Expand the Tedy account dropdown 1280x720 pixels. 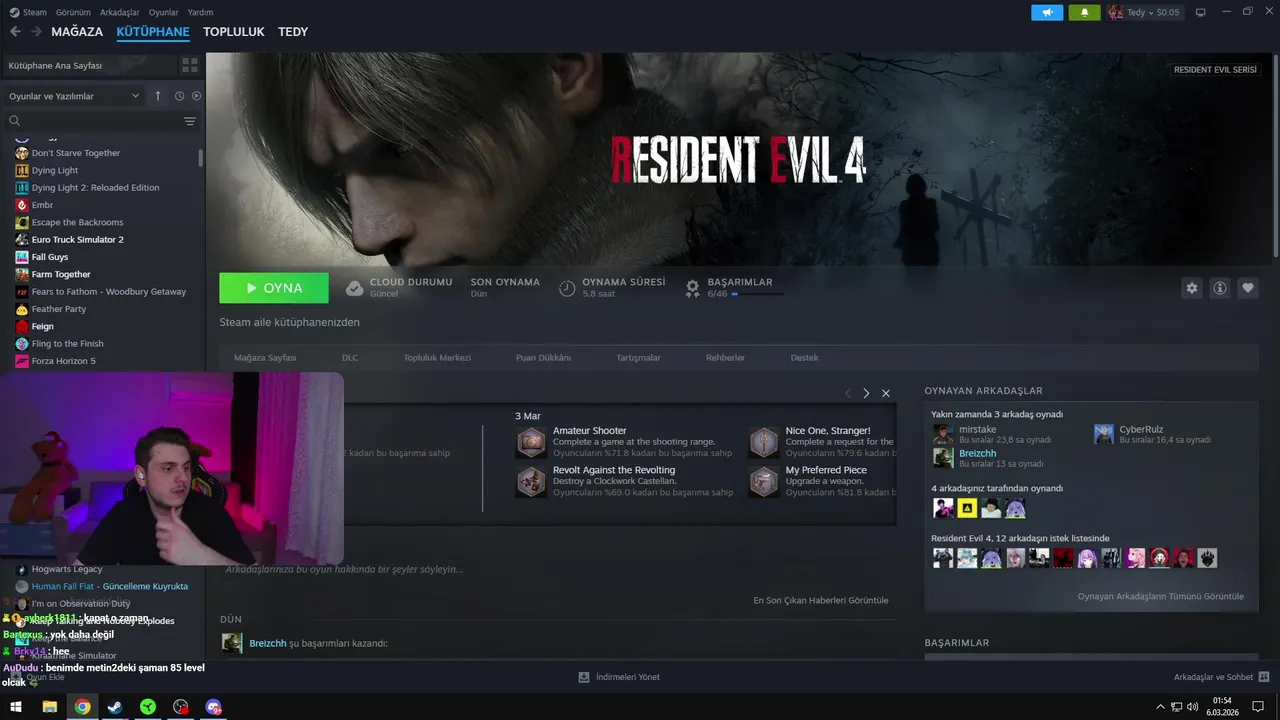point(1144,12)
